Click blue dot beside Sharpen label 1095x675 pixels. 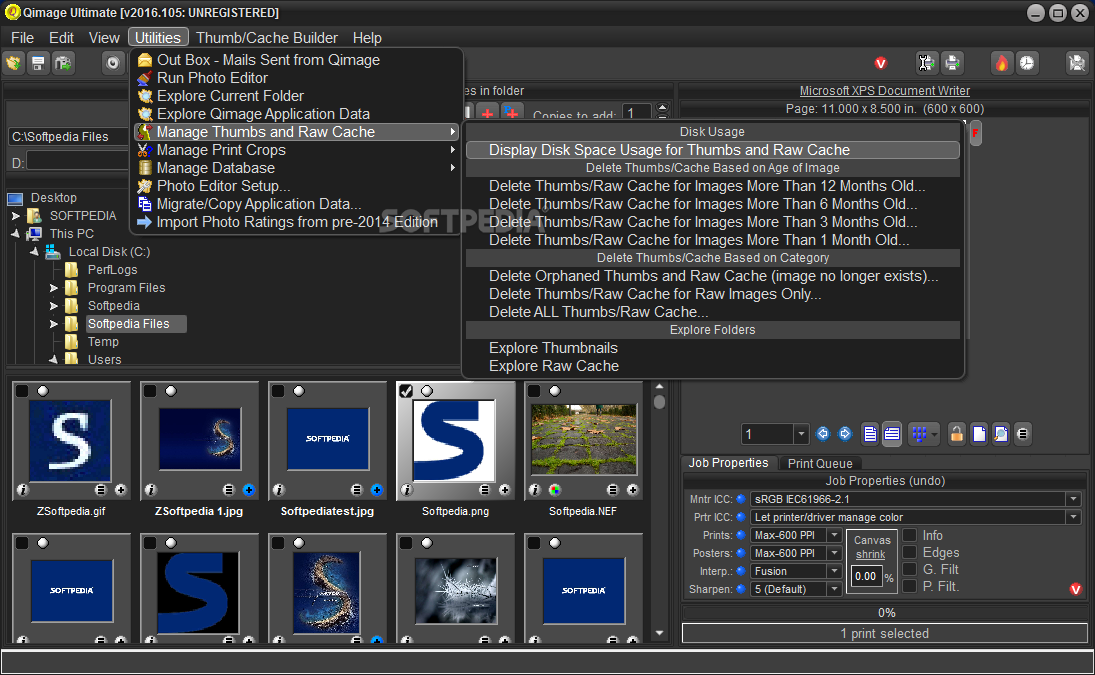741,589
